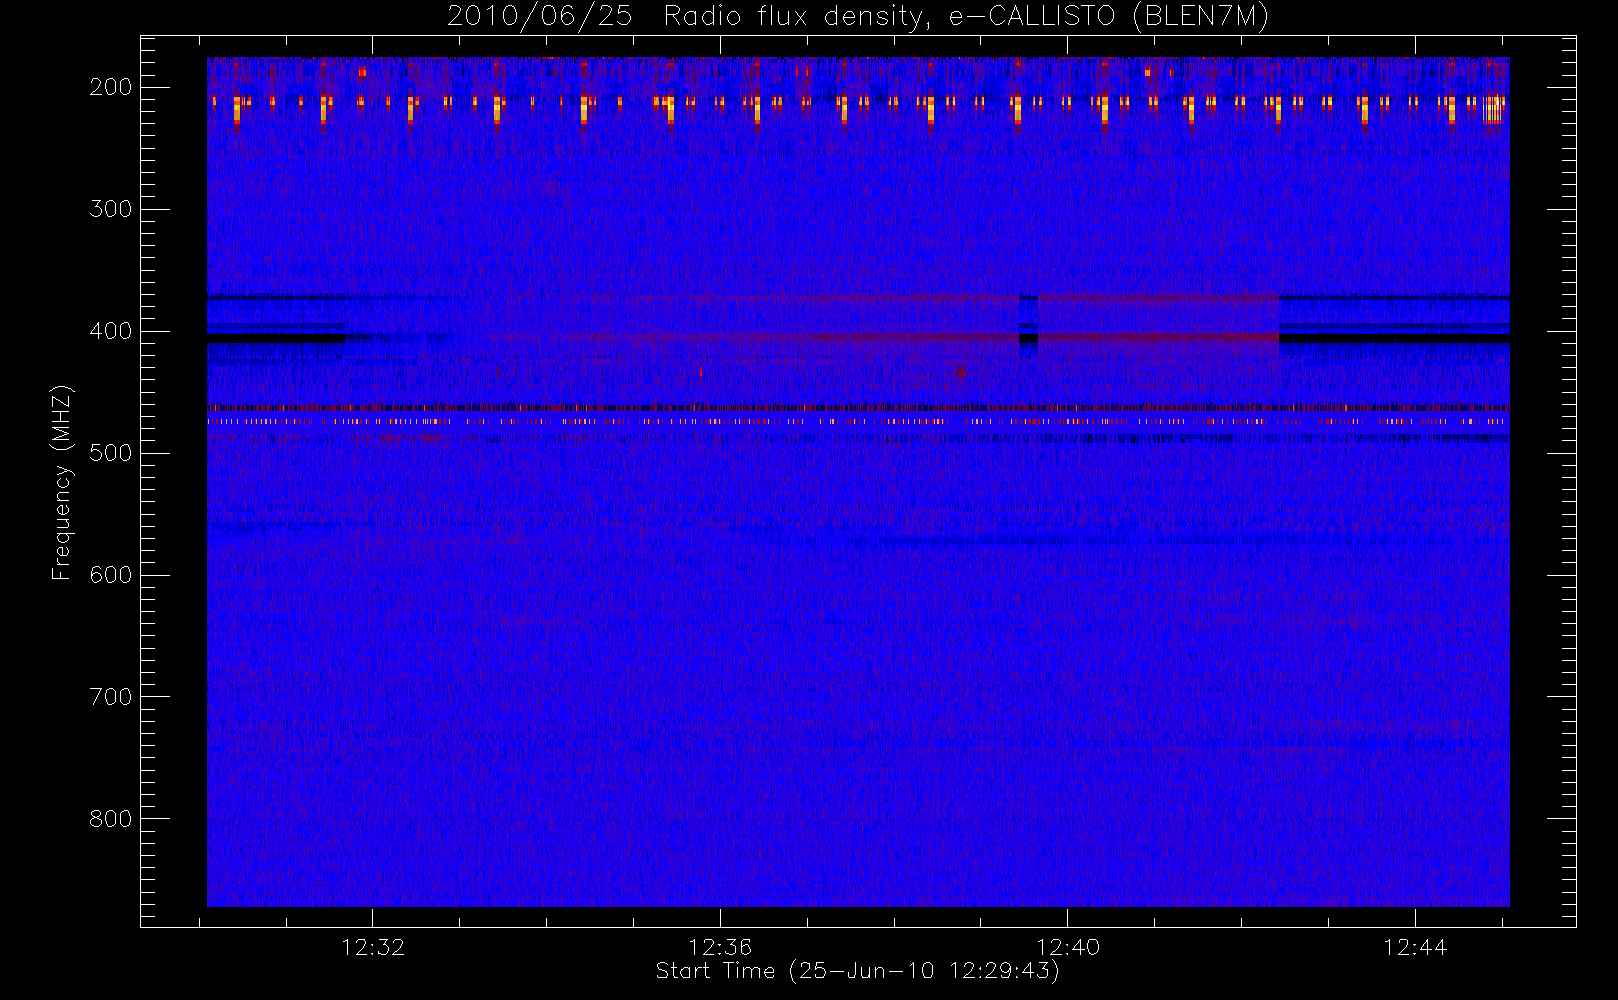Click the 700 frequency tick label

click(x=111, y=697)
